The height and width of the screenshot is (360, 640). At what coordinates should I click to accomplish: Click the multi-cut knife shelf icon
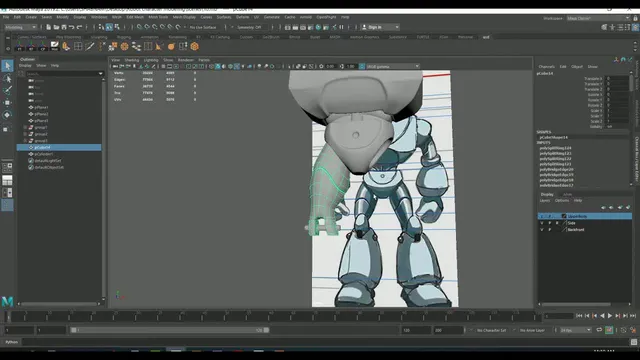89,47
